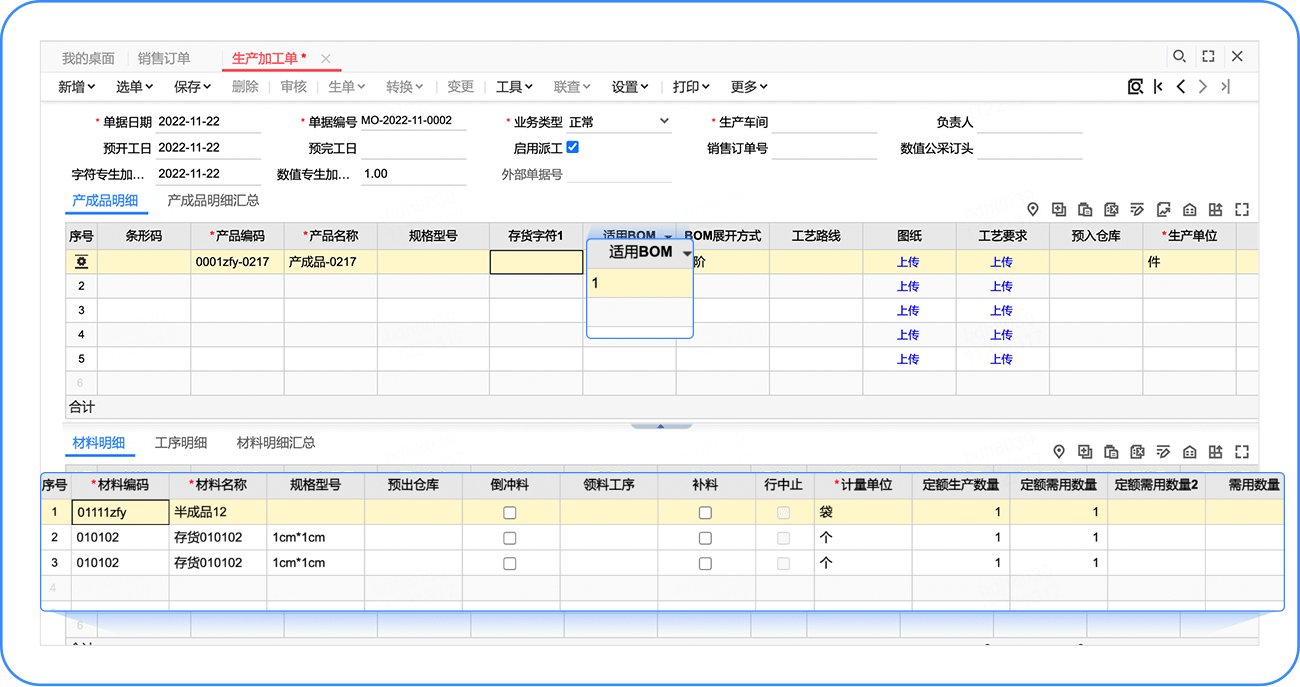This screenshot has height=687, width=1300.
Task: Open the document lookup icon in toolbar
Action: (x=1135, y=87)
